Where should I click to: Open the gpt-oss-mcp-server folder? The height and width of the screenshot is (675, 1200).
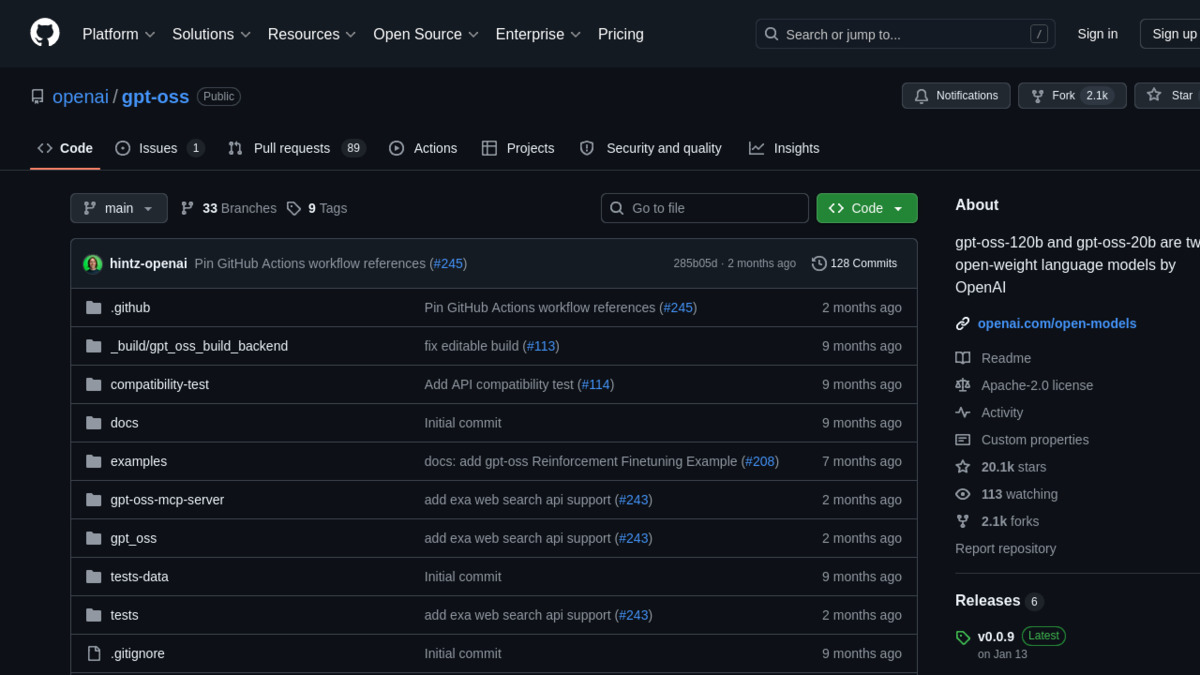(x=167, y=500)
